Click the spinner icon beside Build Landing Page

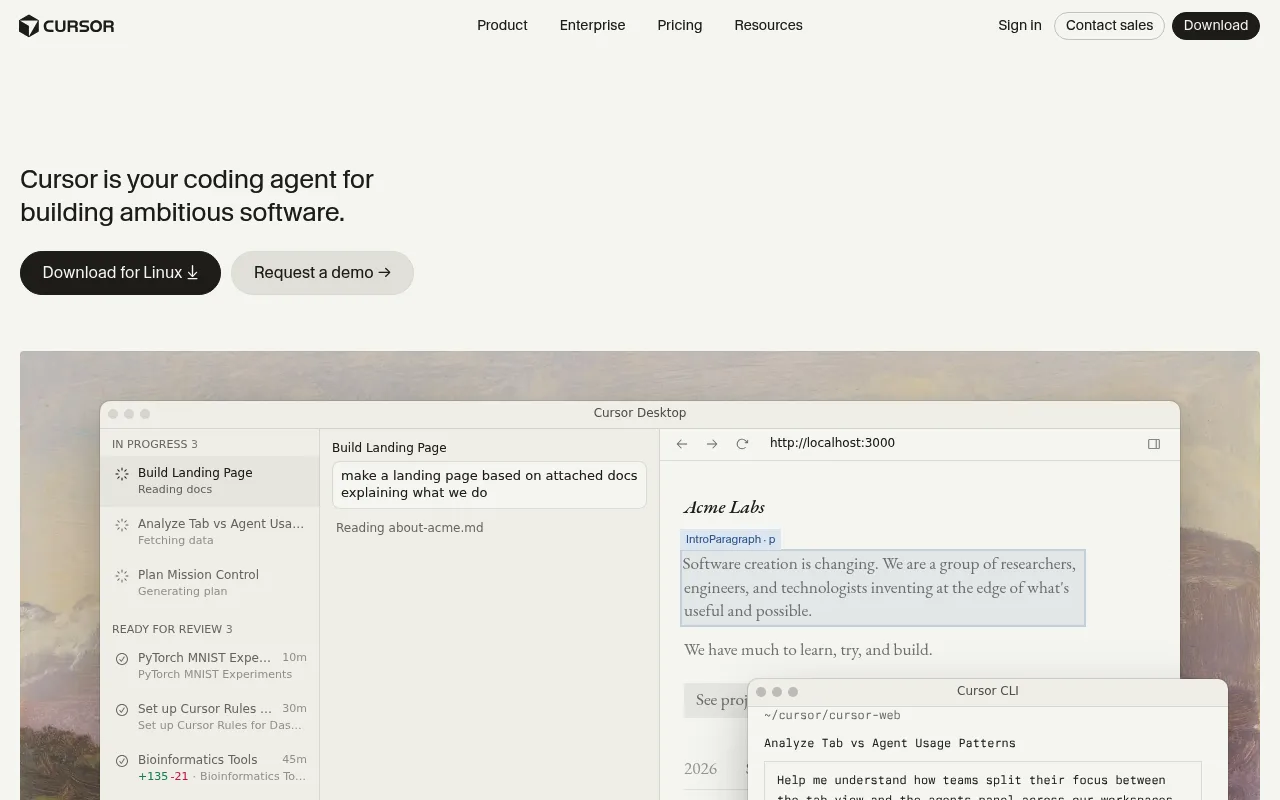tap(122, 474)
